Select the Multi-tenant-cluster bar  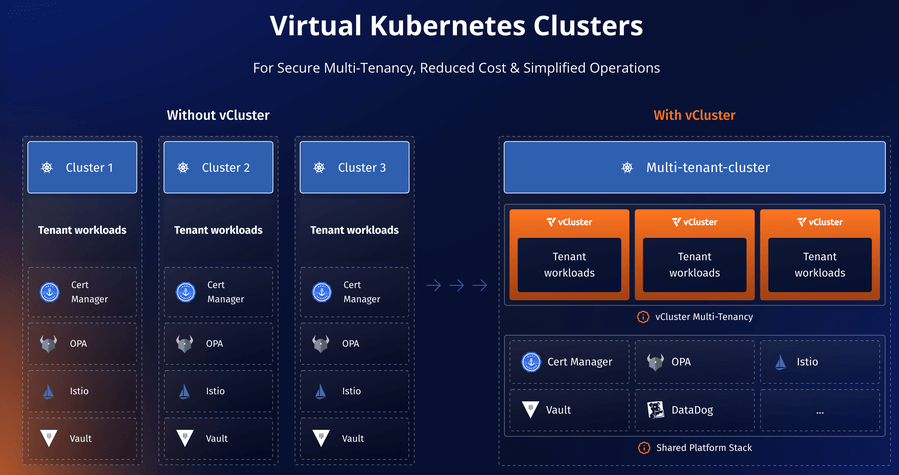click(x=694, y=168)
